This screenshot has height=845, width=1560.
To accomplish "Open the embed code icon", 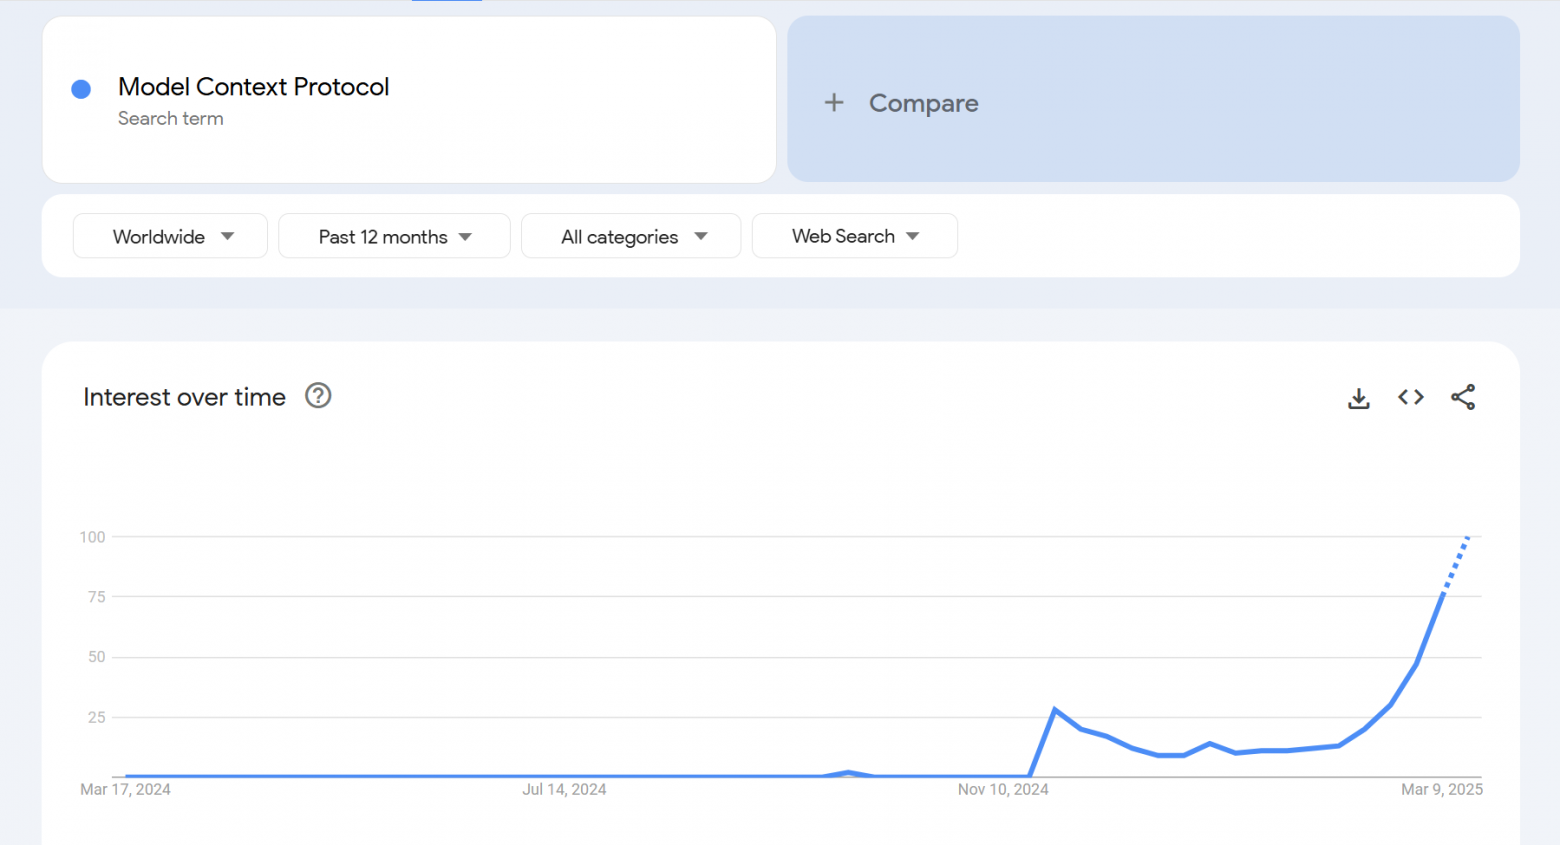I will point(1410,397).
